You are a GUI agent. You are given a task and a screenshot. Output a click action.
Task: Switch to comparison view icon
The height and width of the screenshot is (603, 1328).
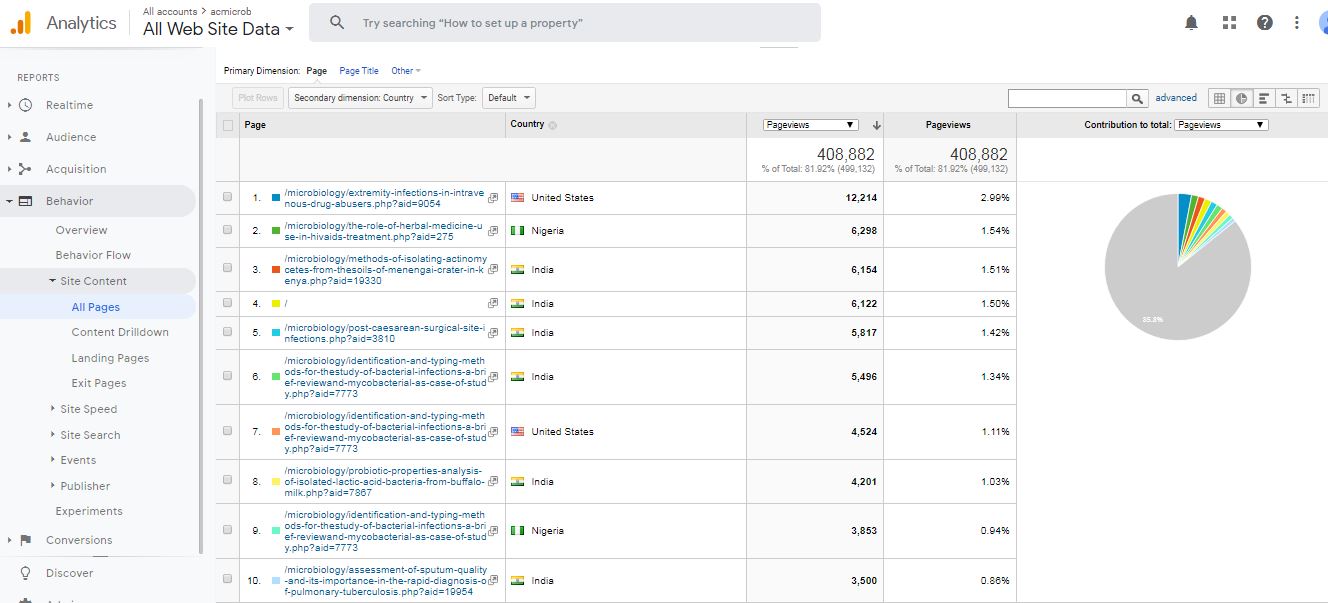(x=1286, y=98)
